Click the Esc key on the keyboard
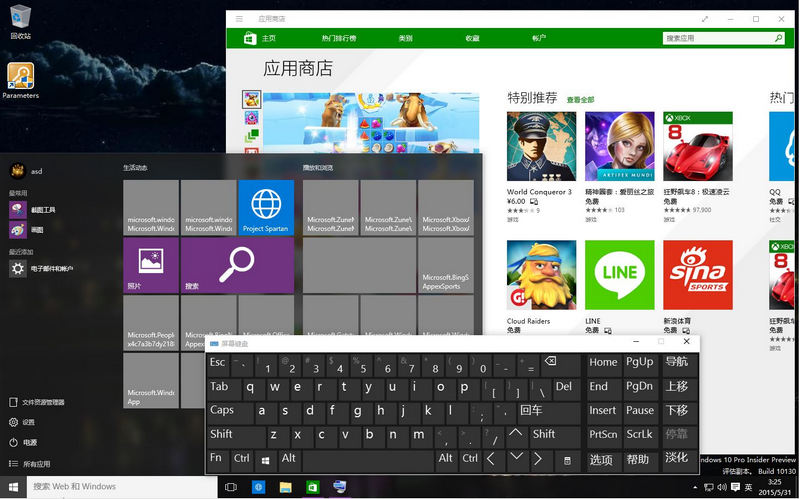Image resolution: width=800 pixels, height=499 pixels. (x=218, y=364)
